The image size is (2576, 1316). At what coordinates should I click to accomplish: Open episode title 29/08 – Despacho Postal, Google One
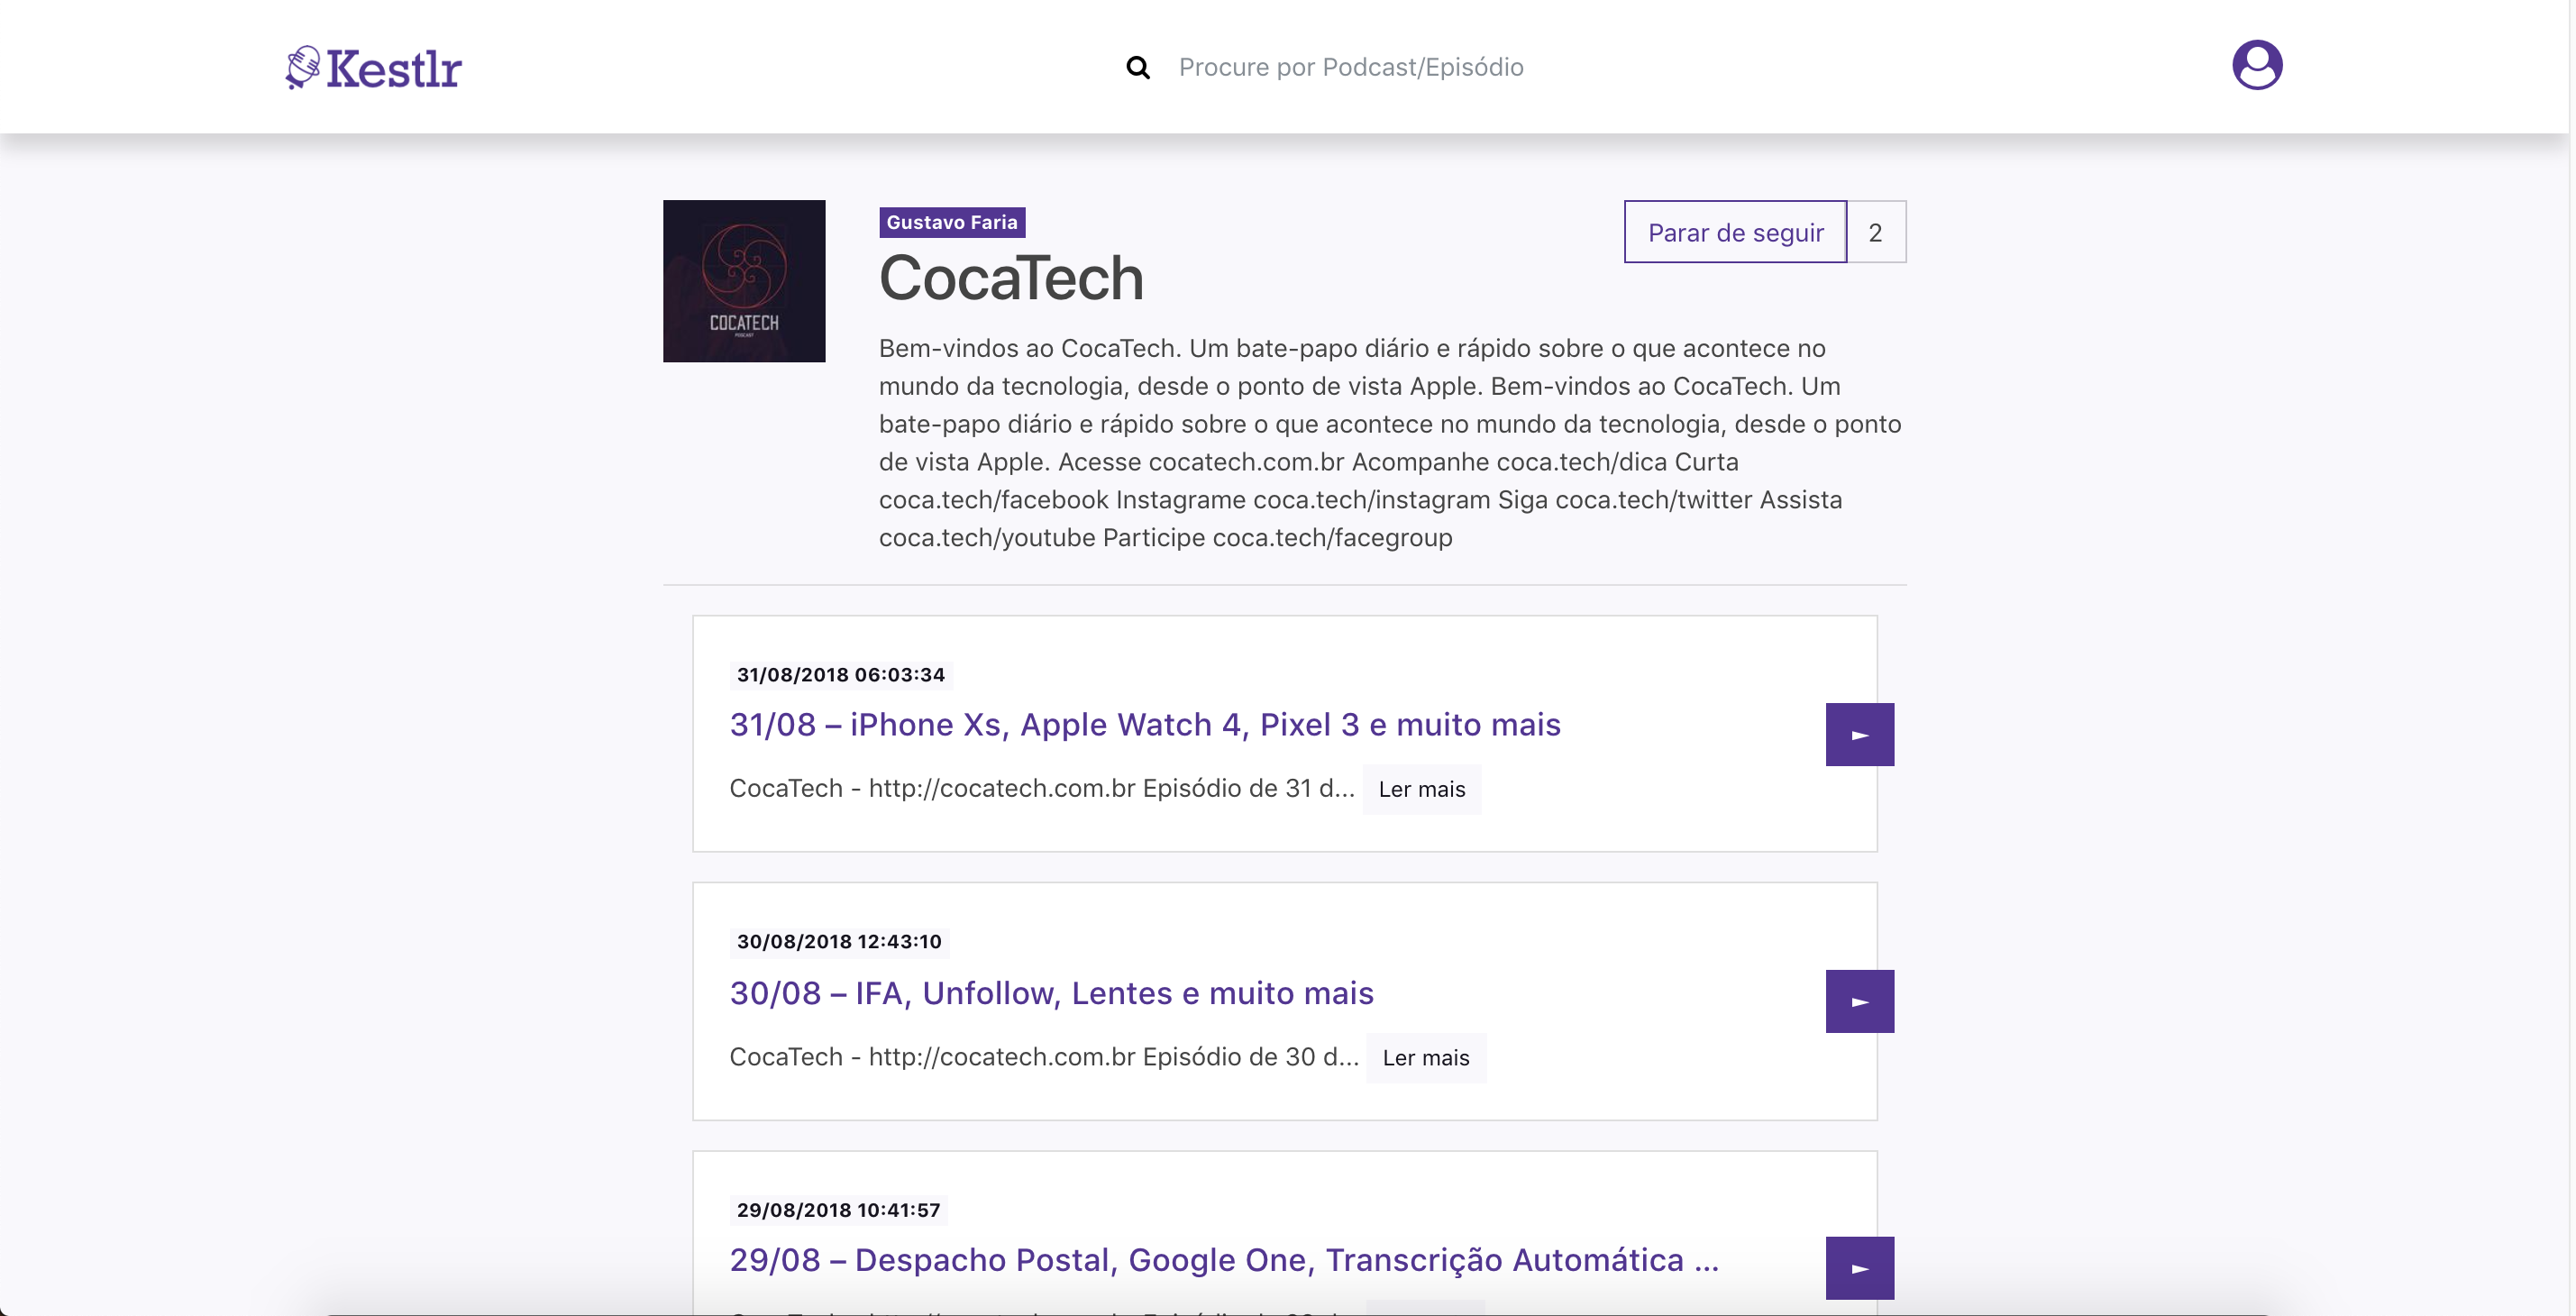tap(1224, 1260)
